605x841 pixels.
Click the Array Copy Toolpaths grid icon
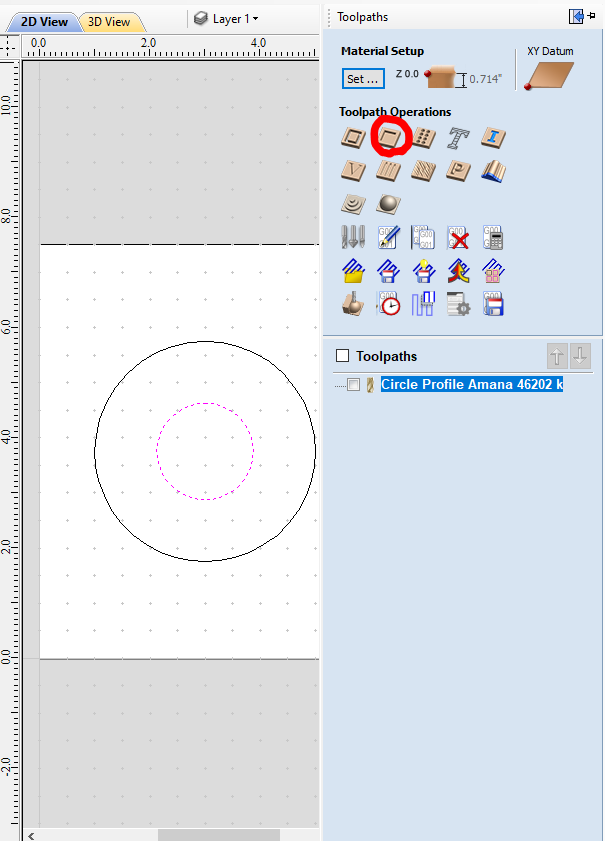click(x=493, y=271)
